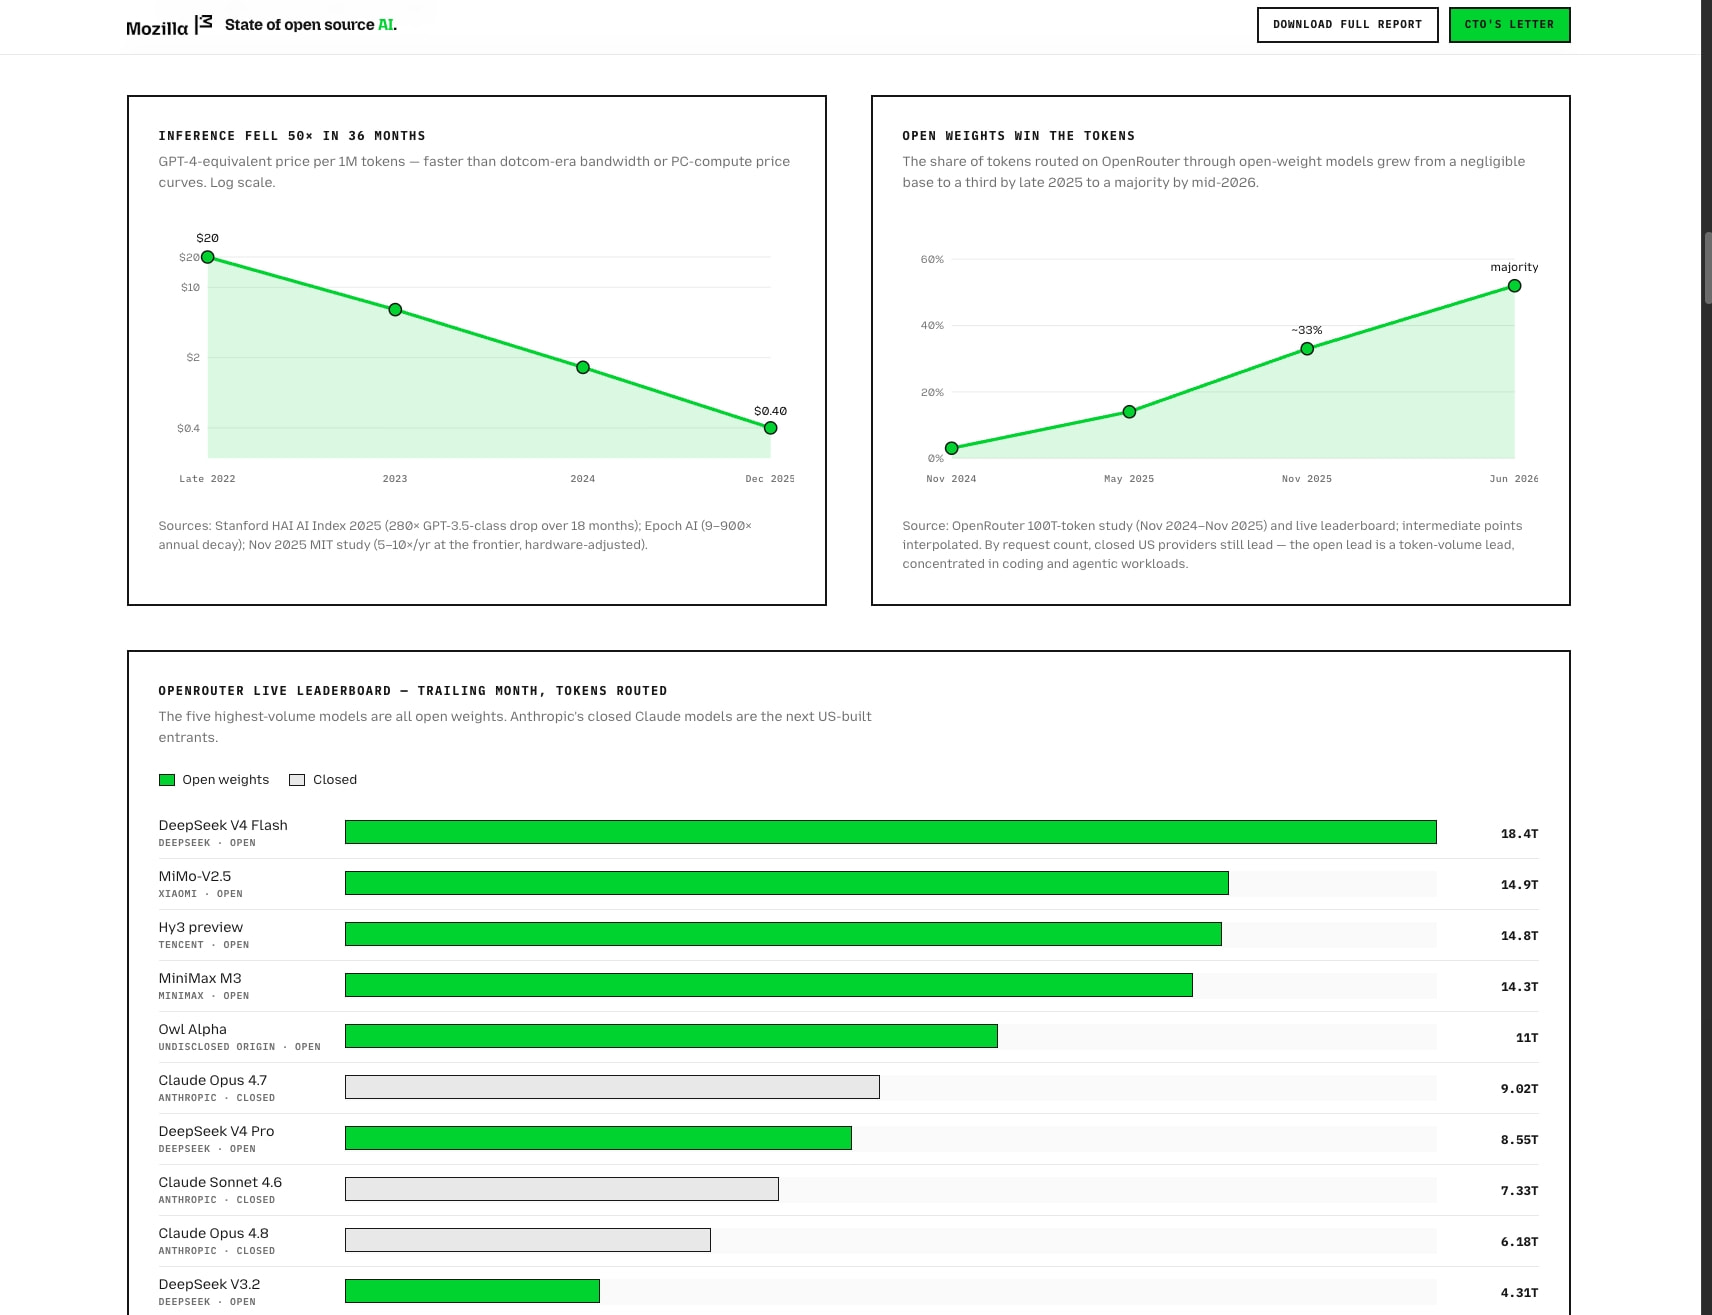Image resolution: width=1712 pixels, height=1315 pixels.
Task: Click the 4.31T token value
Action: tap(1519, 1293)
